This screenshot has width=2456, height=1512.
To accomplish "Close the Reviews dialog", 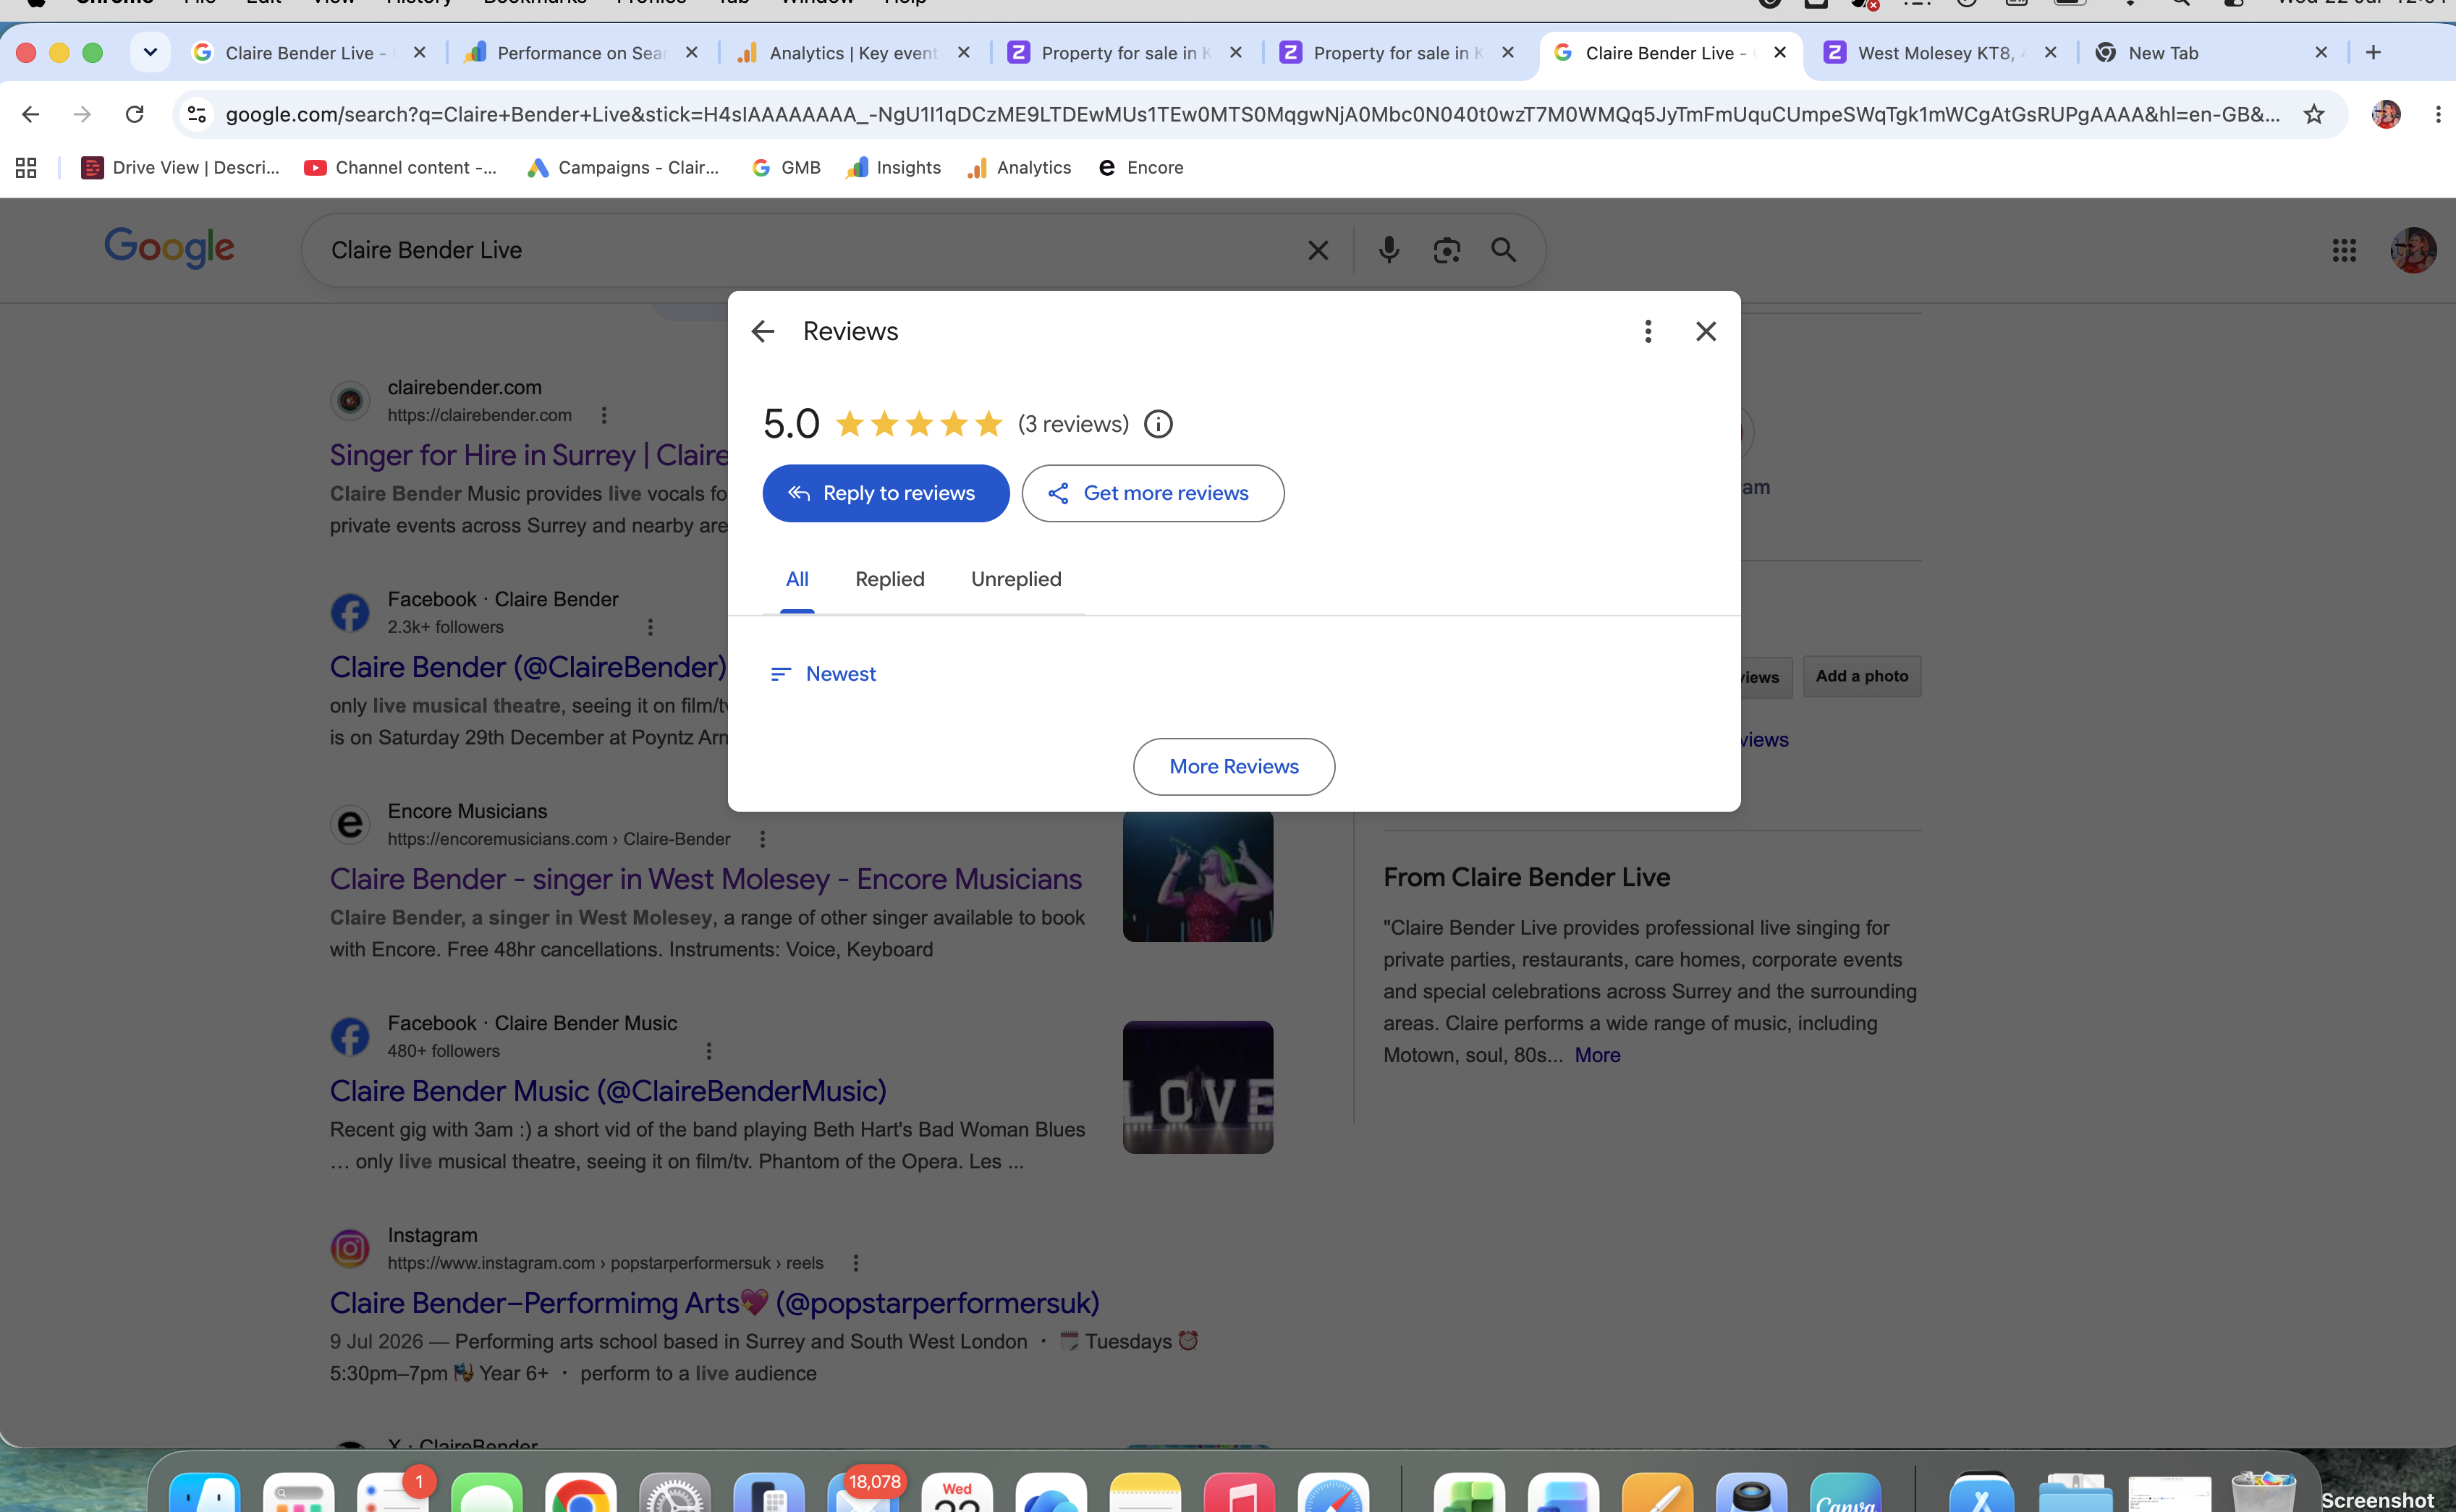I will click(x=1706, y=331).
